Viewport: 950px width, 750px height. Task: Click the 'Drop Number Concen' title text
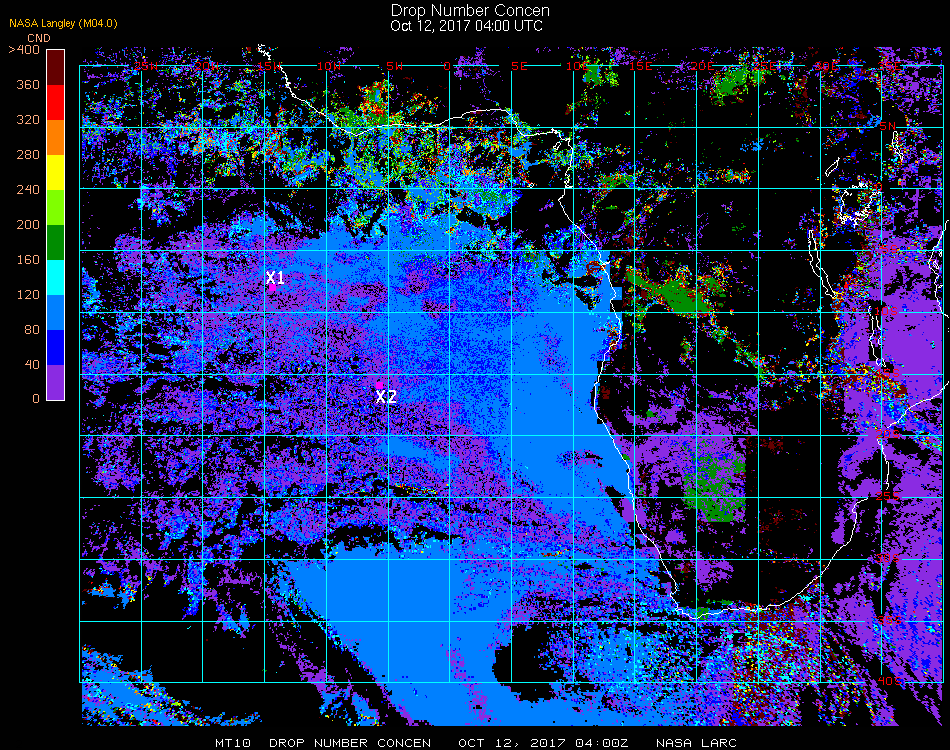(470, 10)
